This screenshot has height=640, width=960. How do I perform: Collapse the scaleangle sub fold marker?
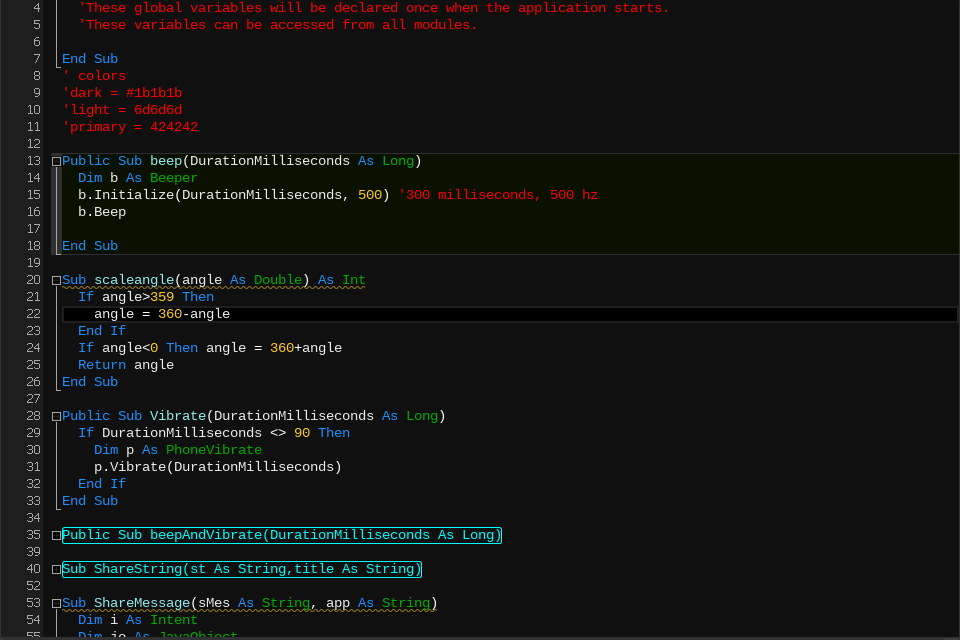tap(56, 280)
